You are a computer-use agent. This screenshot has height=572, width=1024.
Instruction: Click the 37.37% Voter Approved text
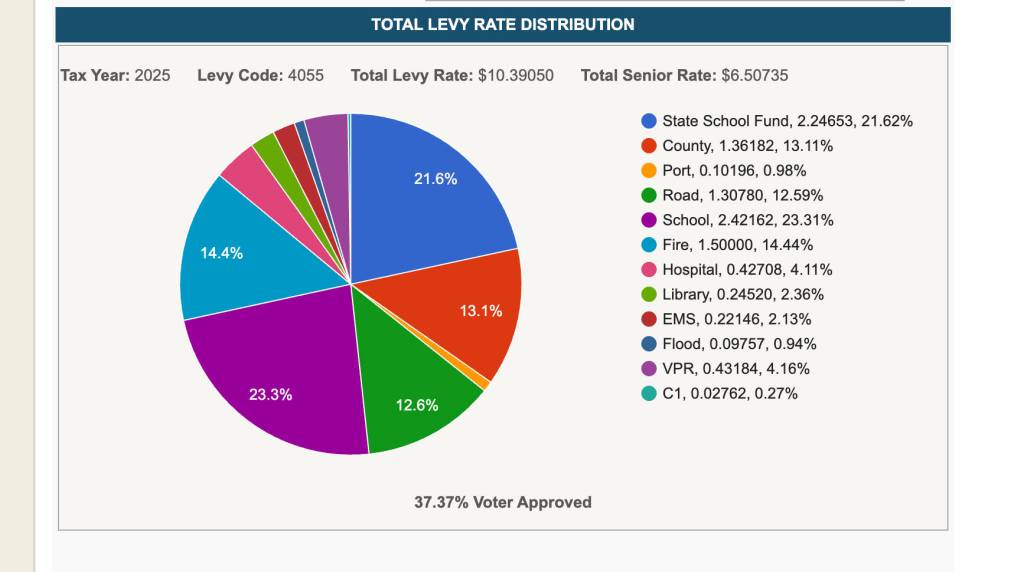coord(502,502)
